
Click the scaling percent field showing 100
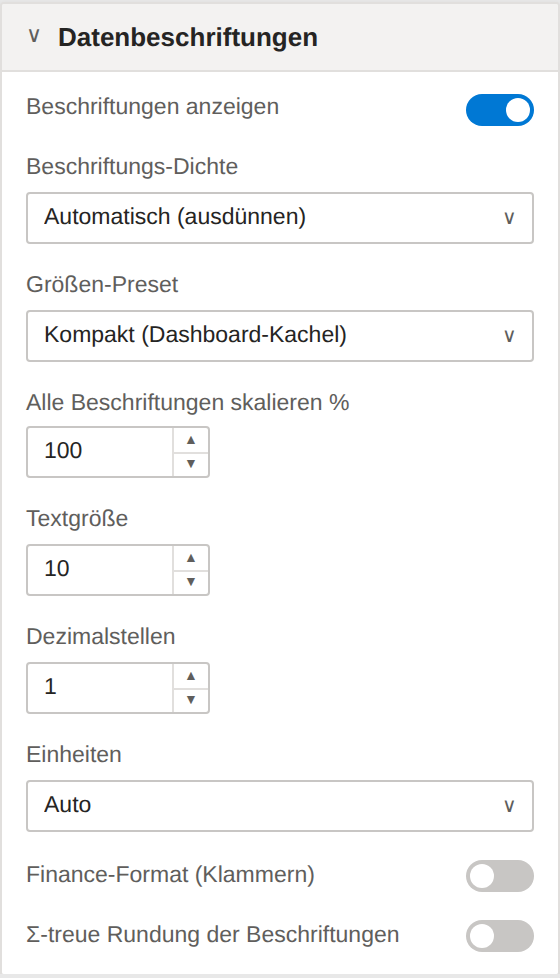[100, 452]
